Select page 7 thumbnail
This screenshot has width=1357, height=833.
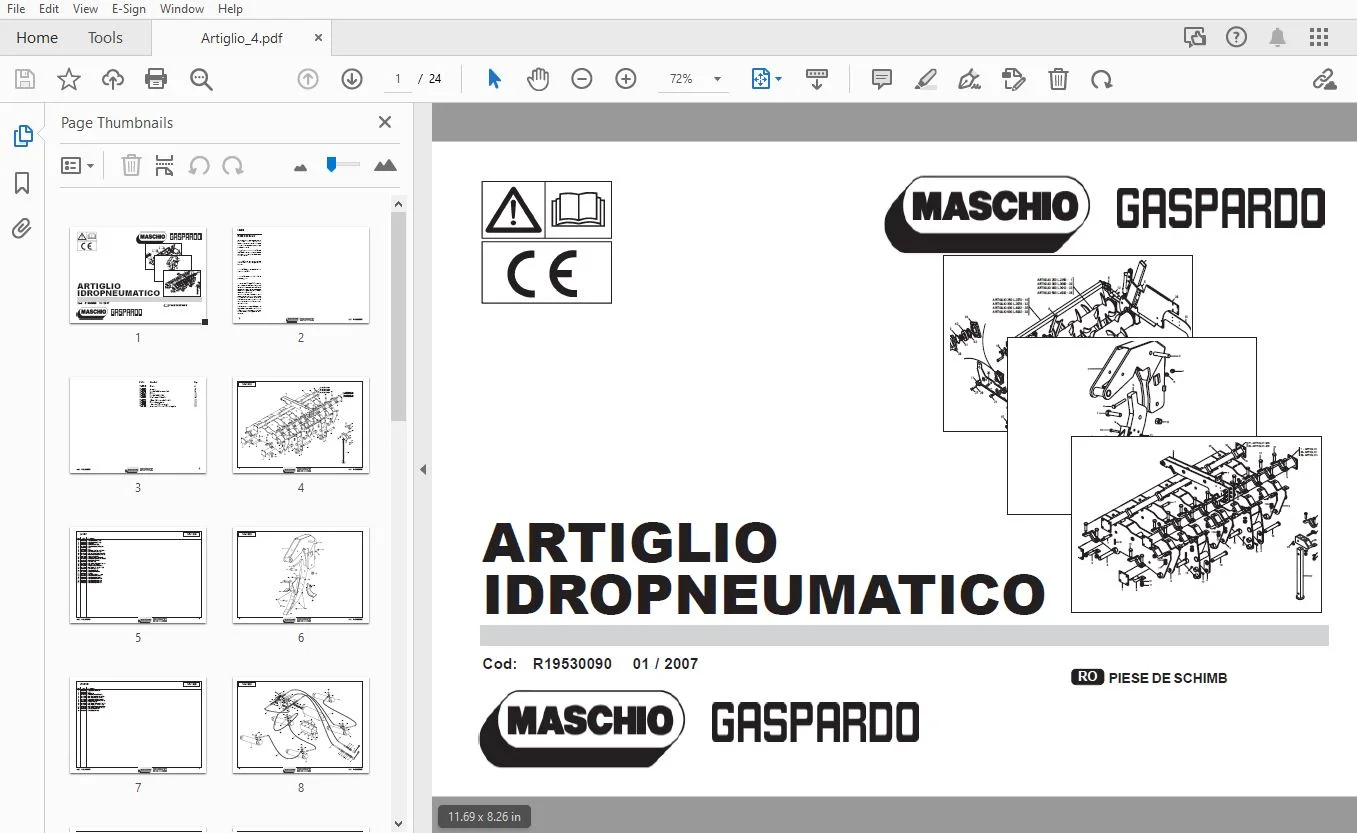click(138, 725)
